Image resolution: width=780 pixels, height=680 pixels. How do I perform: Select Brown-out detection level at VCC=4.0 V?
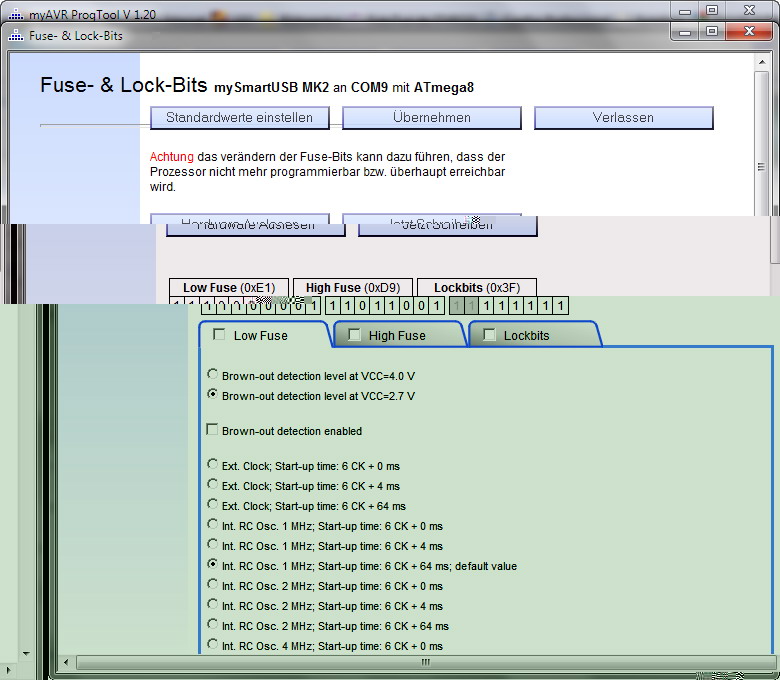click(x=212, y=375)
